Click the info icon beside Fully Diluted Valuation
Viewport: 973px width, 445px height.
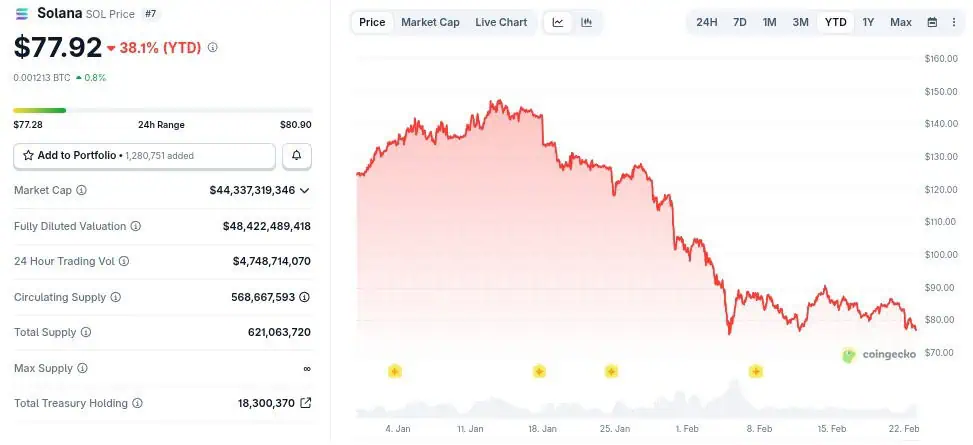[x=136, y=226]
